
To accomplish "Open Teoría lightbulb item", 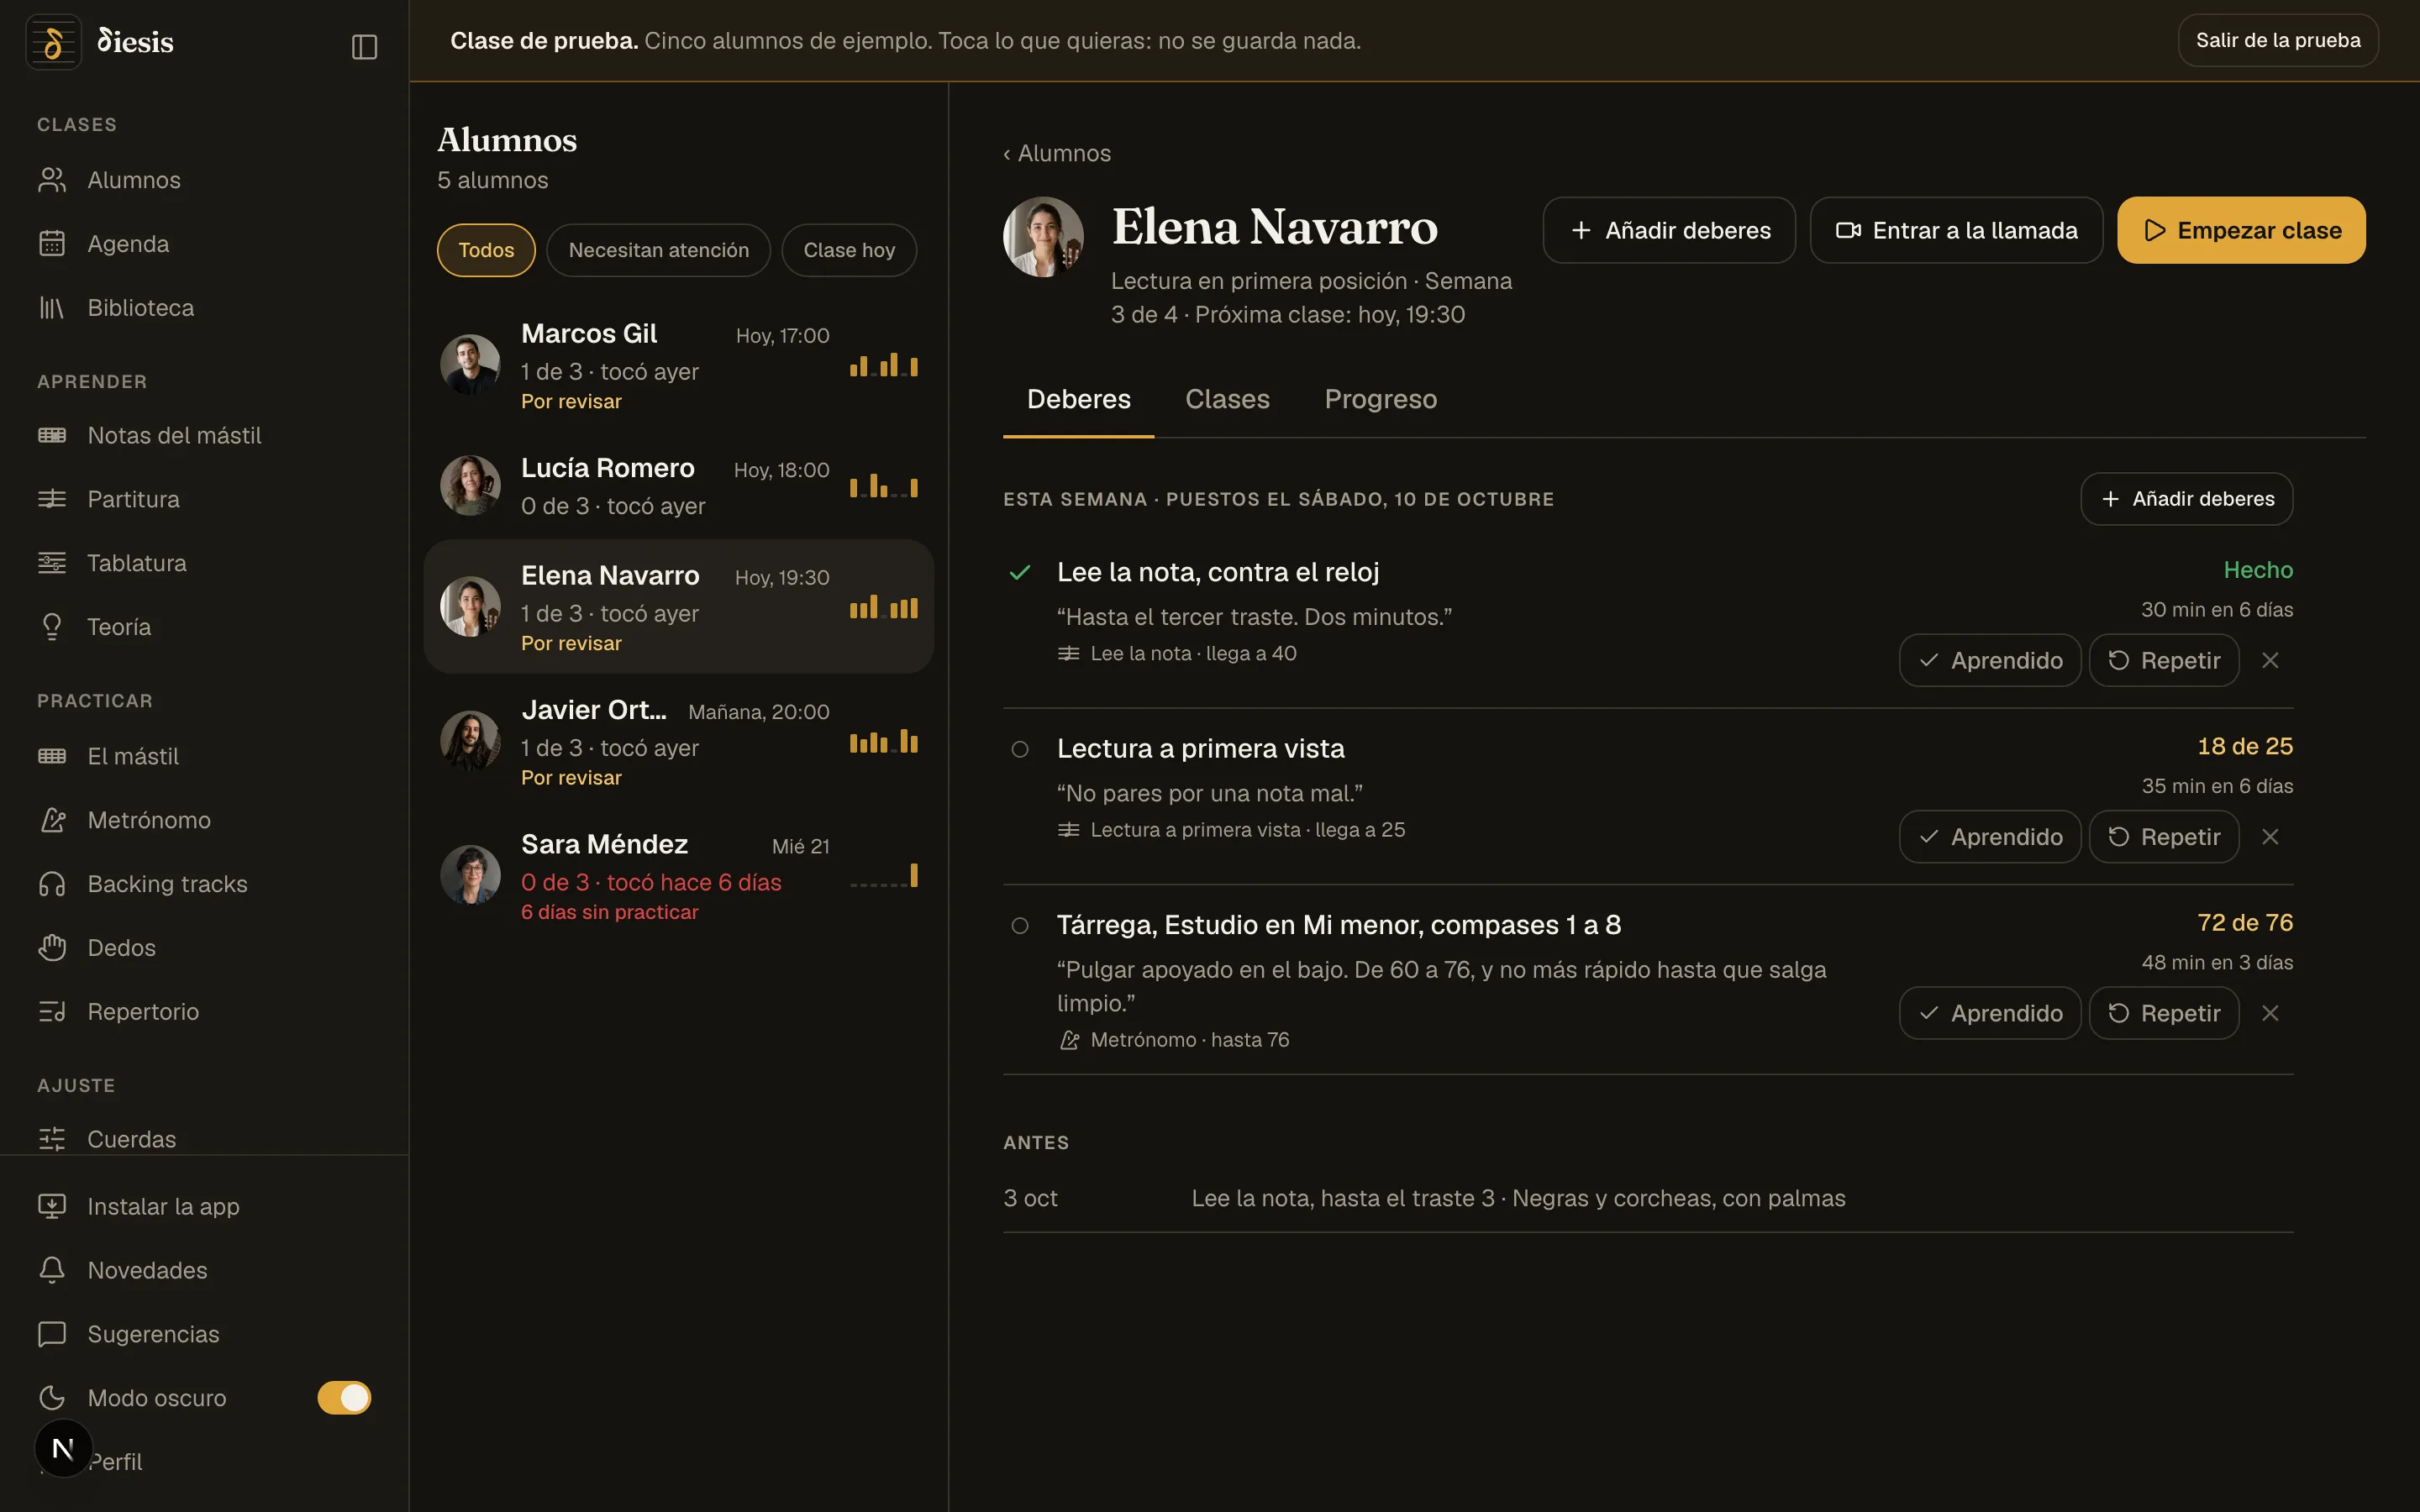I will [x=204, y=627].
